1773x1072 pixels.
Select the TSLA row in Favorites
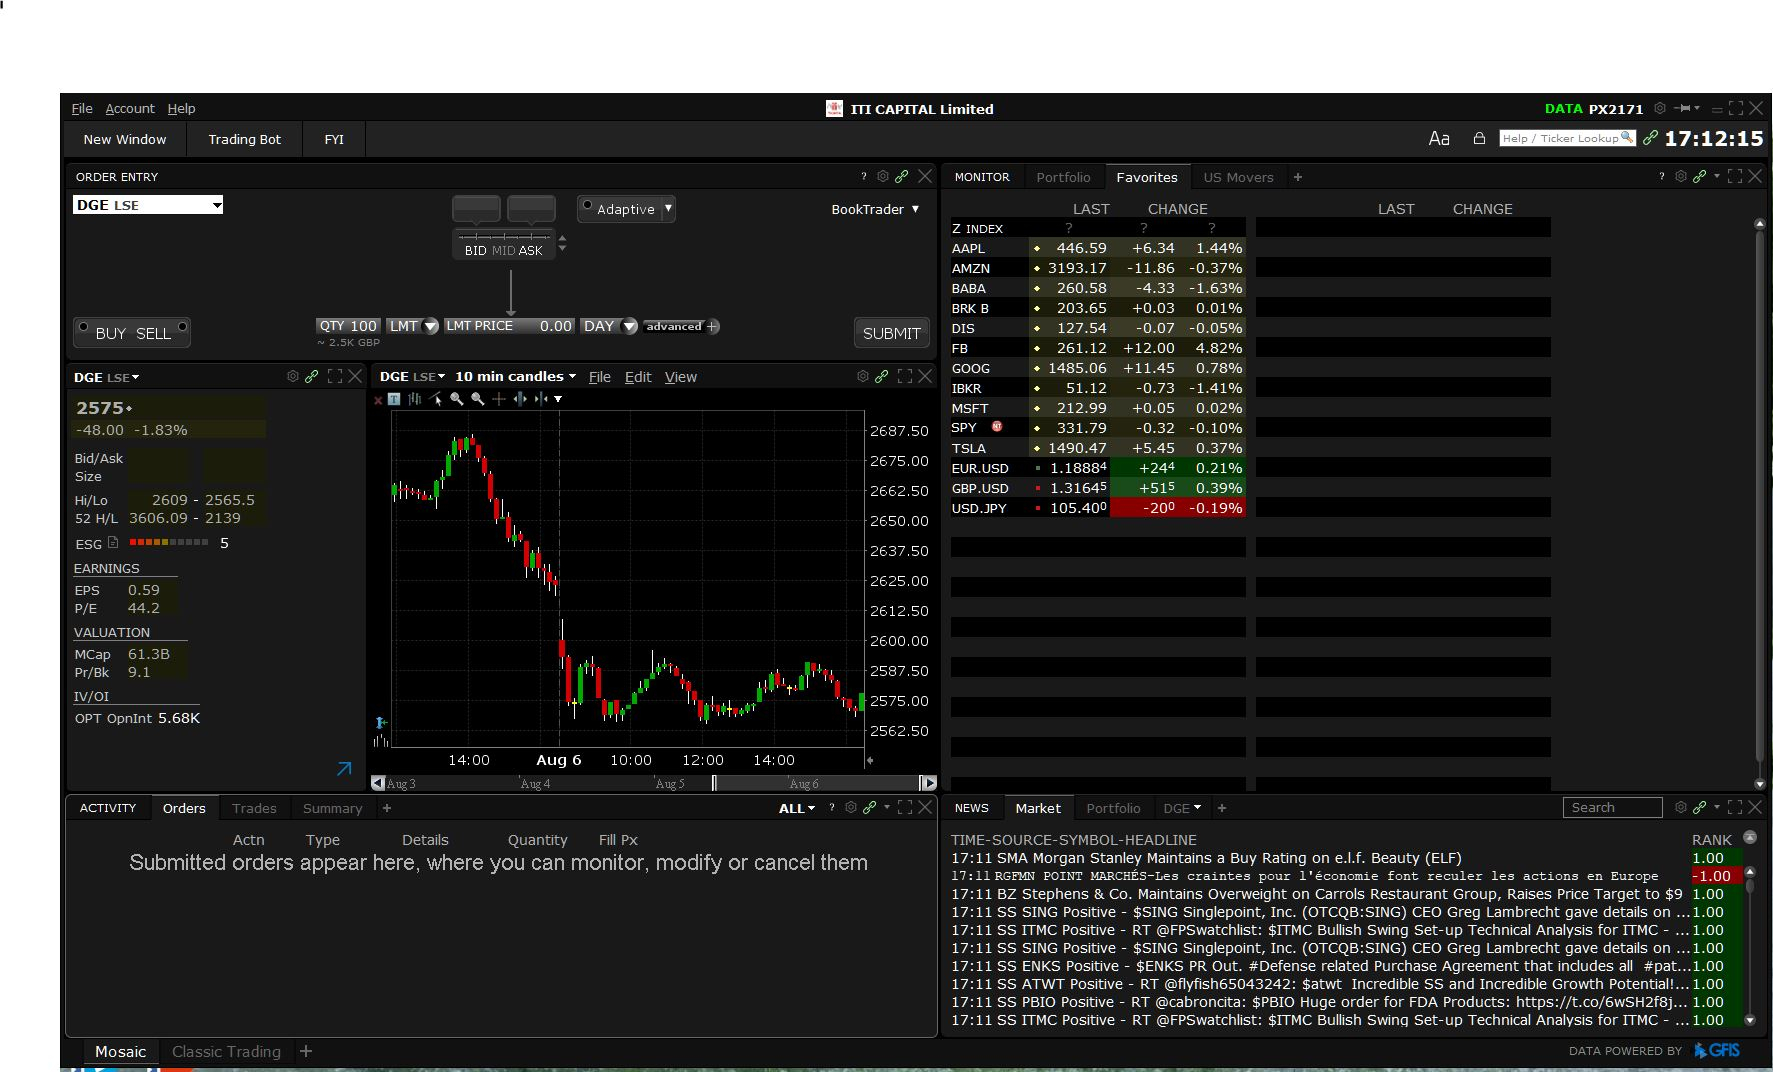click(1097, 448)
